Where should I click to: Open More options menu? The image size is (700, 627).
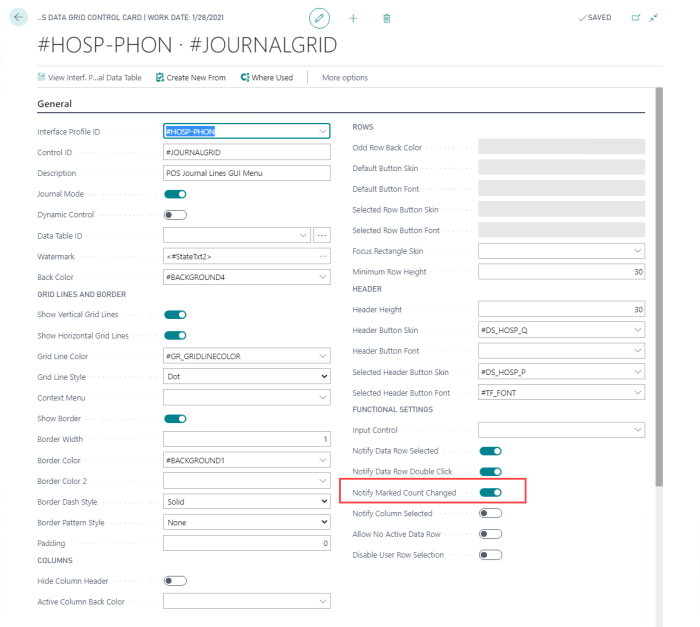(345, 78)
